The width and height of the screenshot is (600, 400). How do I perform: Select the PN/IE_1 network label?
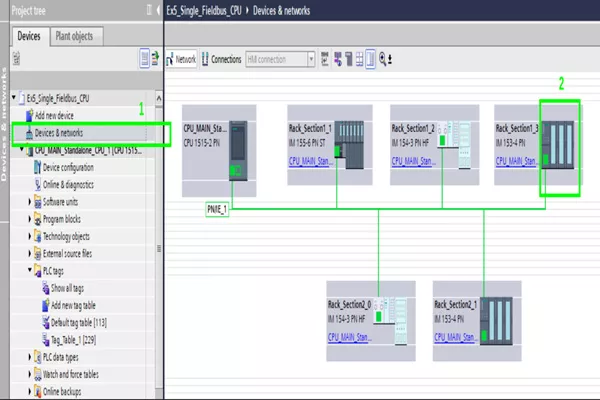click(217, 210)
